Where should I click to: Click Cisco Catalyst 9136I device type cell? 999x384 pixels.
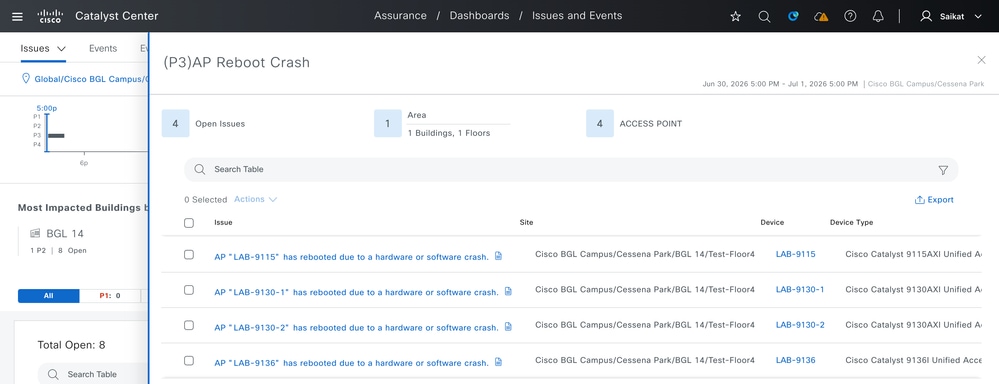[x=914, y=360]
